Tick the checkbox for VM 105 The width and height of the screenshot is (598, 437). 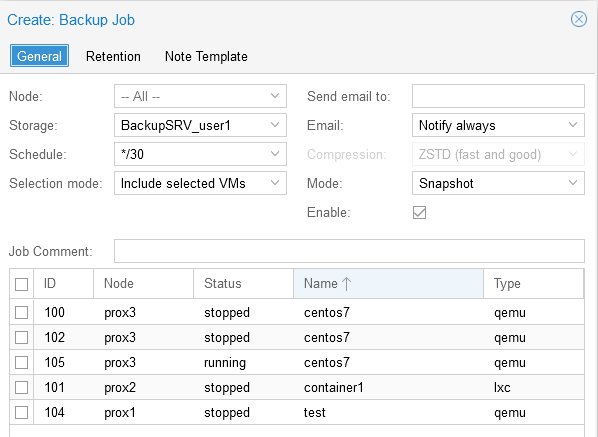pos(21,362)
